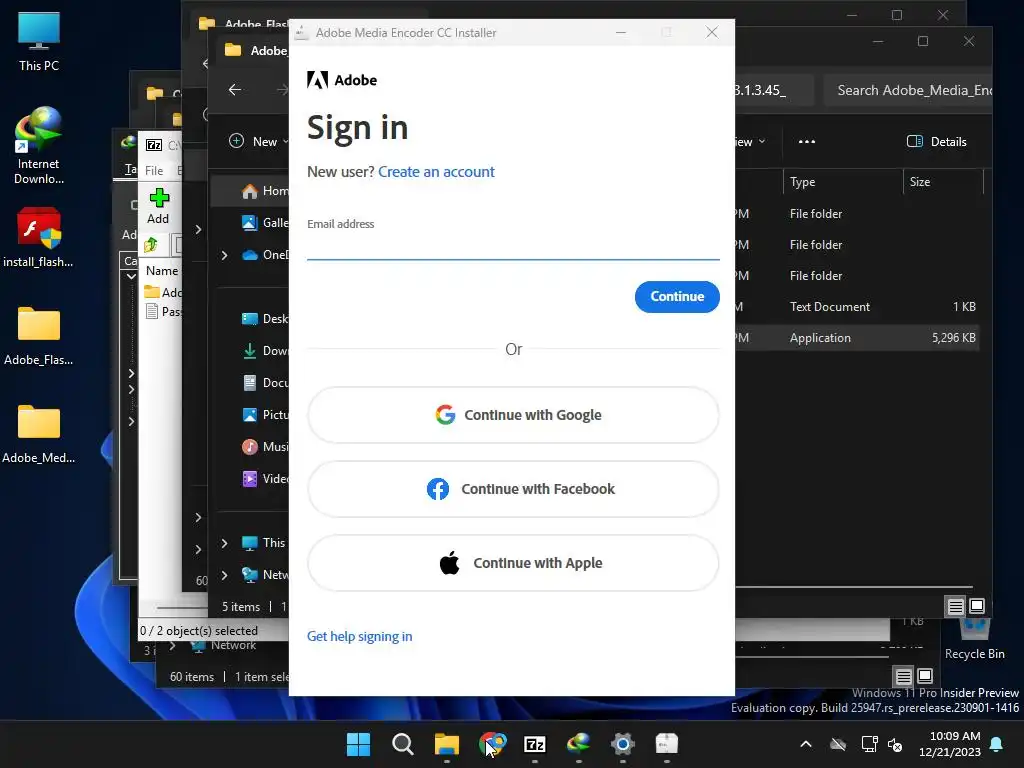The height and width of the screenshot is (768, 1024).
Task: Open Chrome from taskbar
Action: coord(491,744)
